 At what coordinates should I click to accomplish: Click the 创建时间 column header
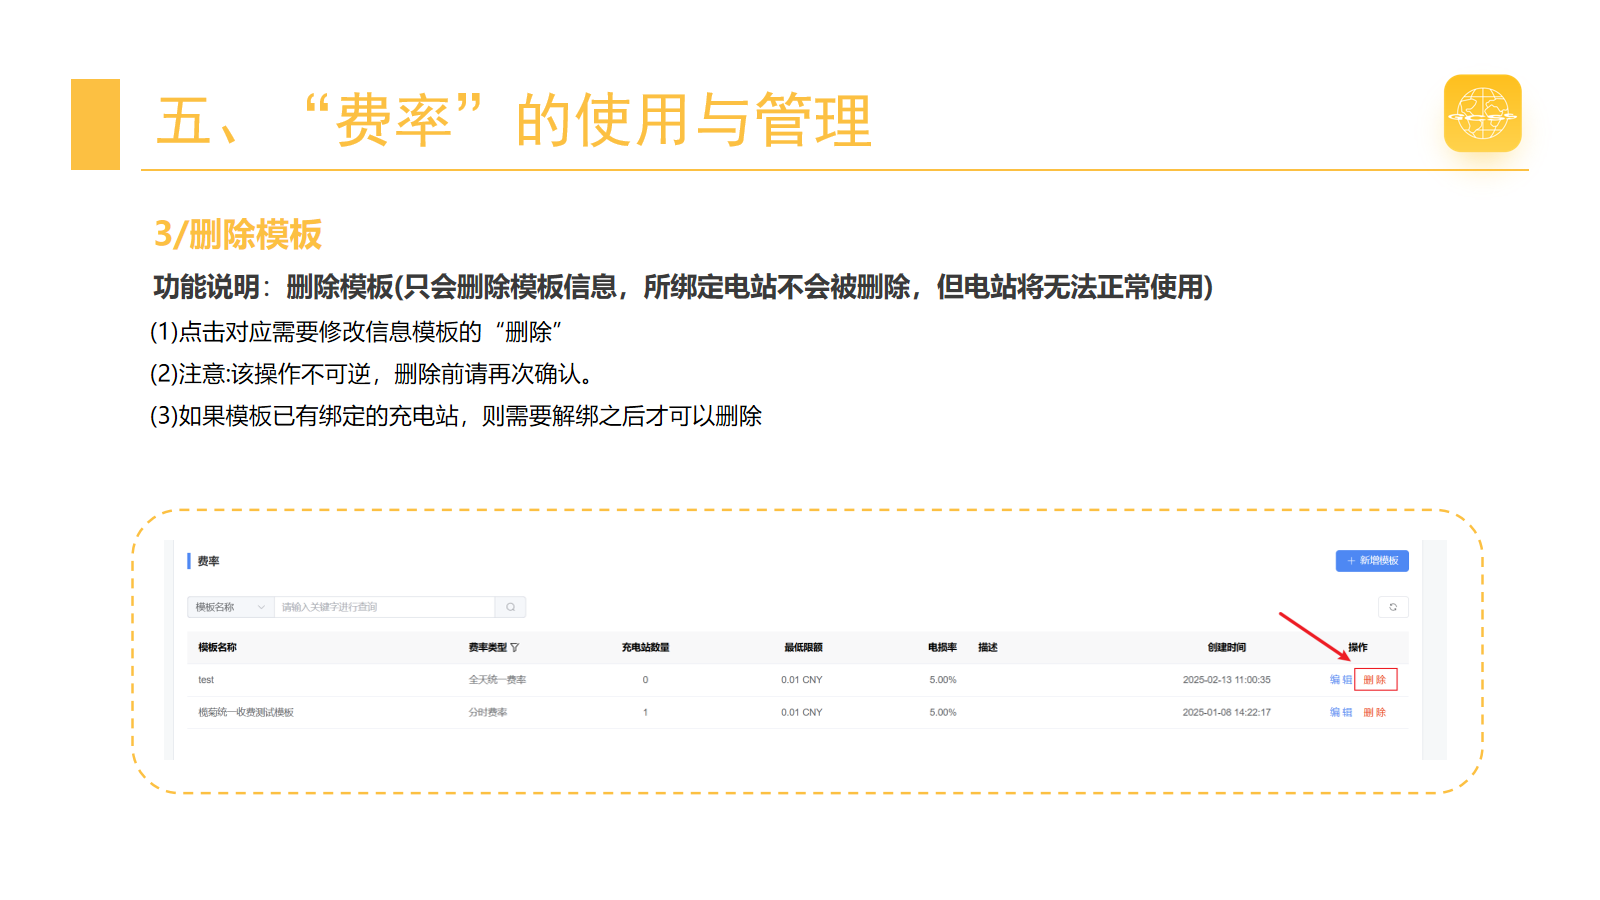(1227, 648)
